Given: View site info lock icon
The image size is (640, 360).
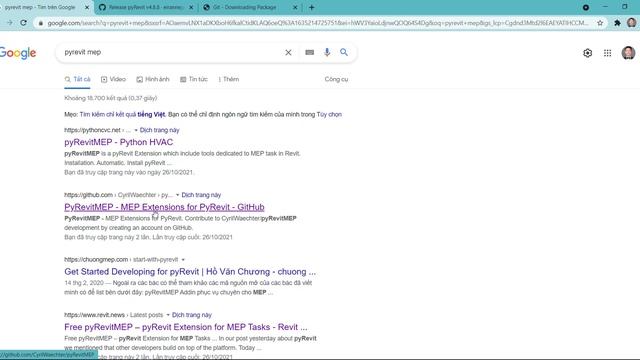Looking at the screenshot, I should point(40,23).
